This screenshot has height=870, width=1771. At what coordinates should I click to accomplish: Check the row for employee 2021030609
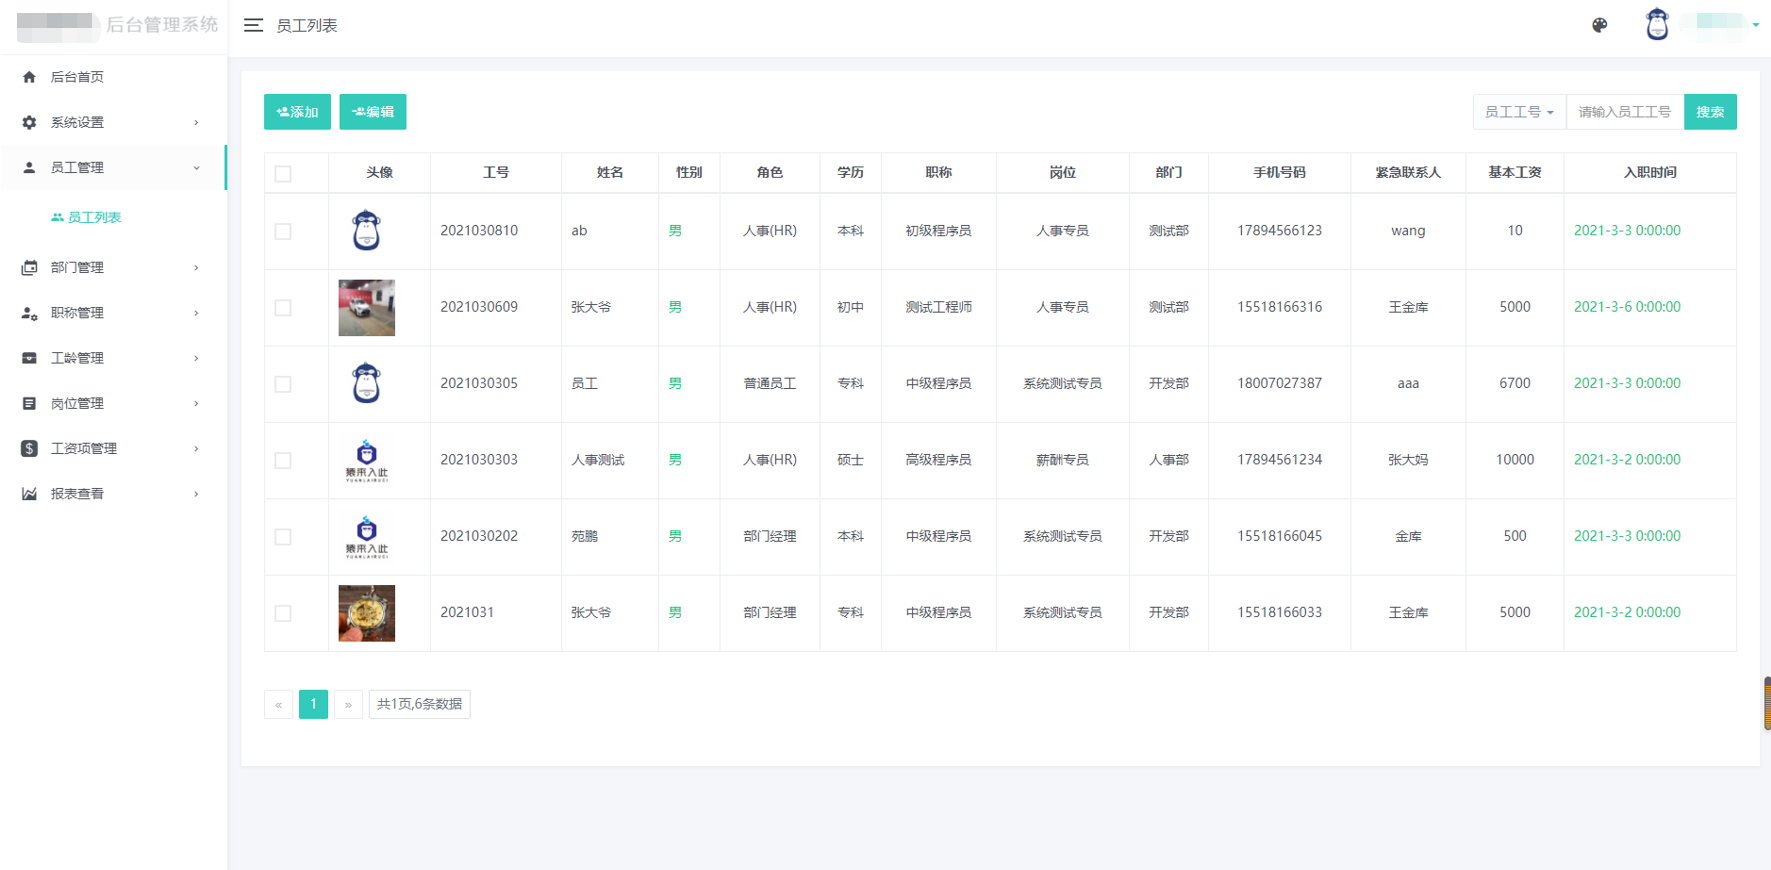283,308
